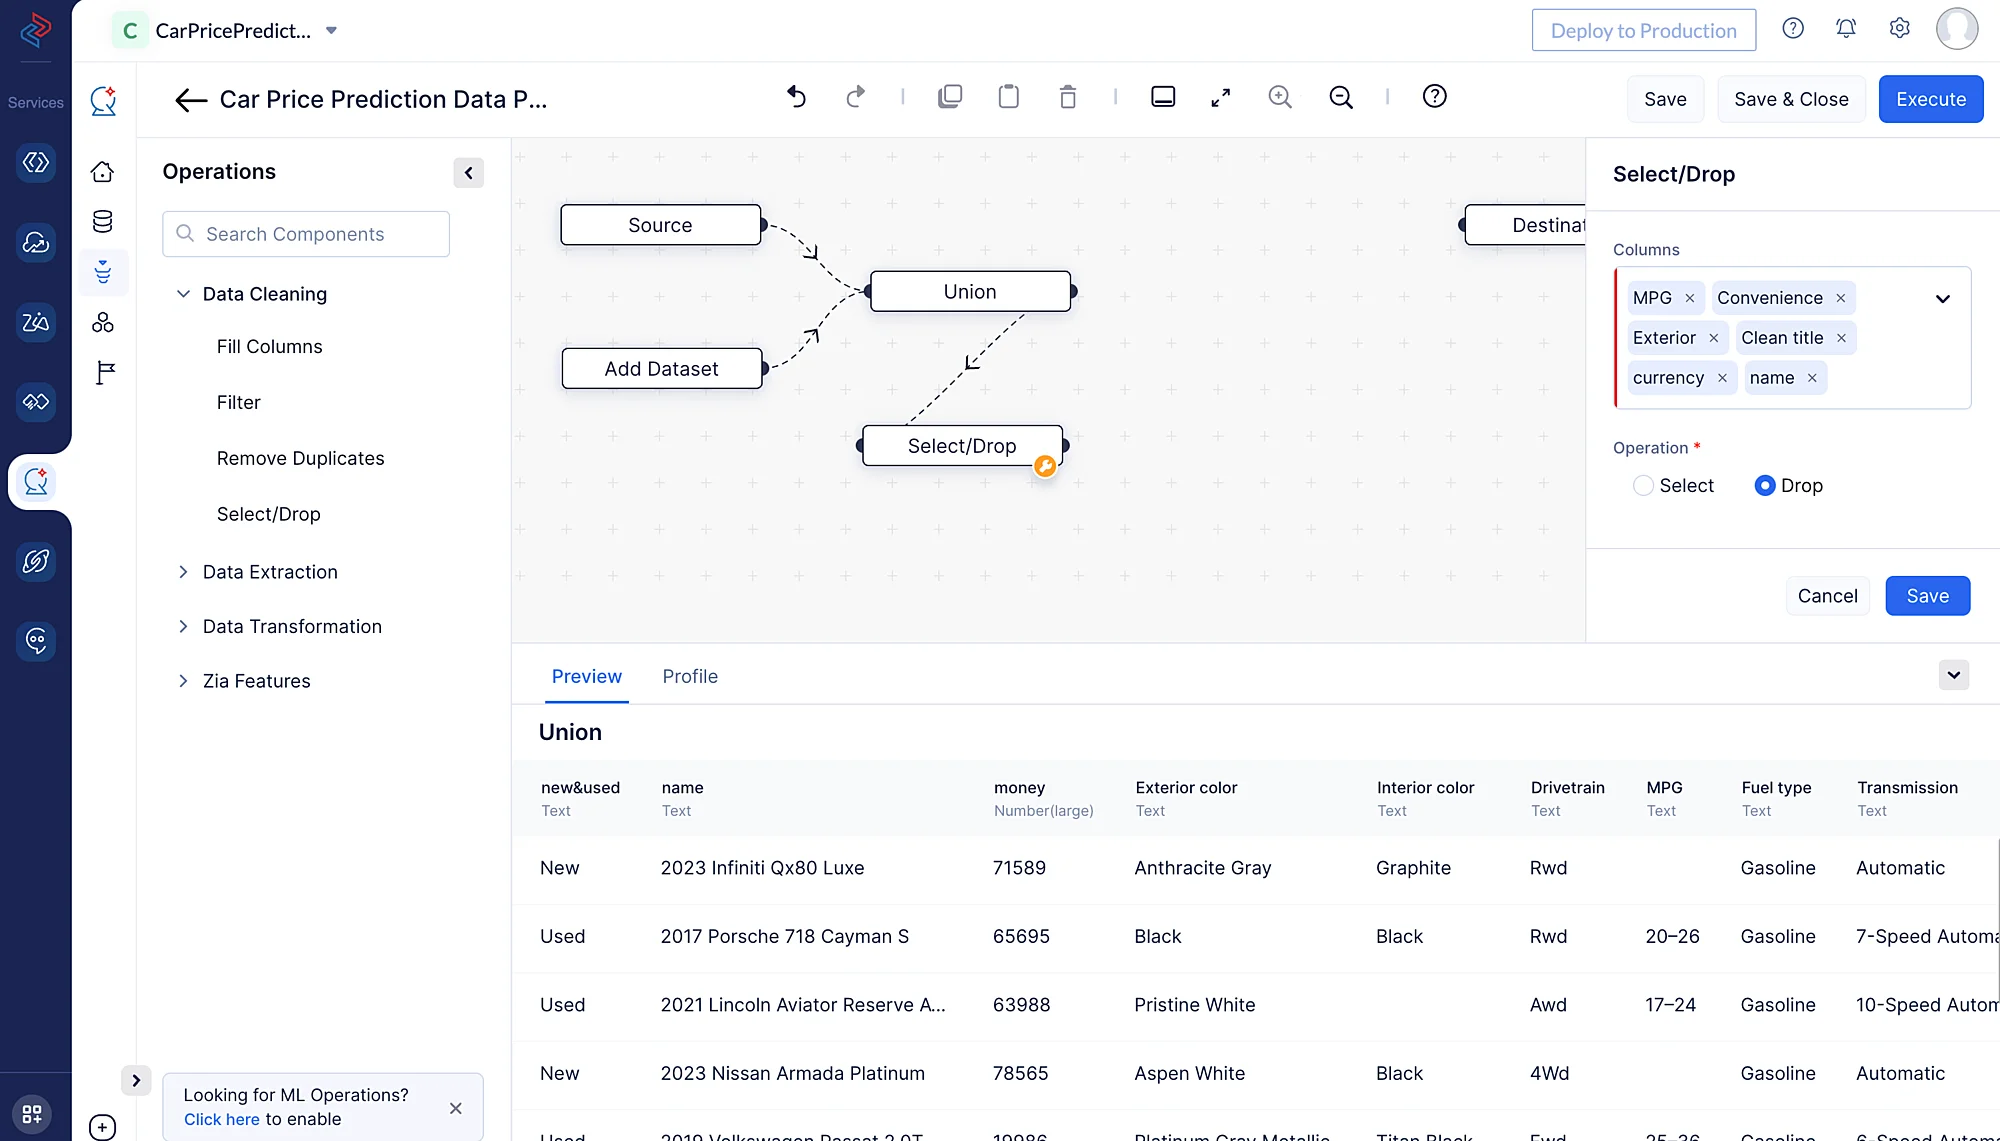Image resolution: width=2000 pixels, height=1141 pixels.
Task: Focus the Search Components field
Action: (306, 234)
